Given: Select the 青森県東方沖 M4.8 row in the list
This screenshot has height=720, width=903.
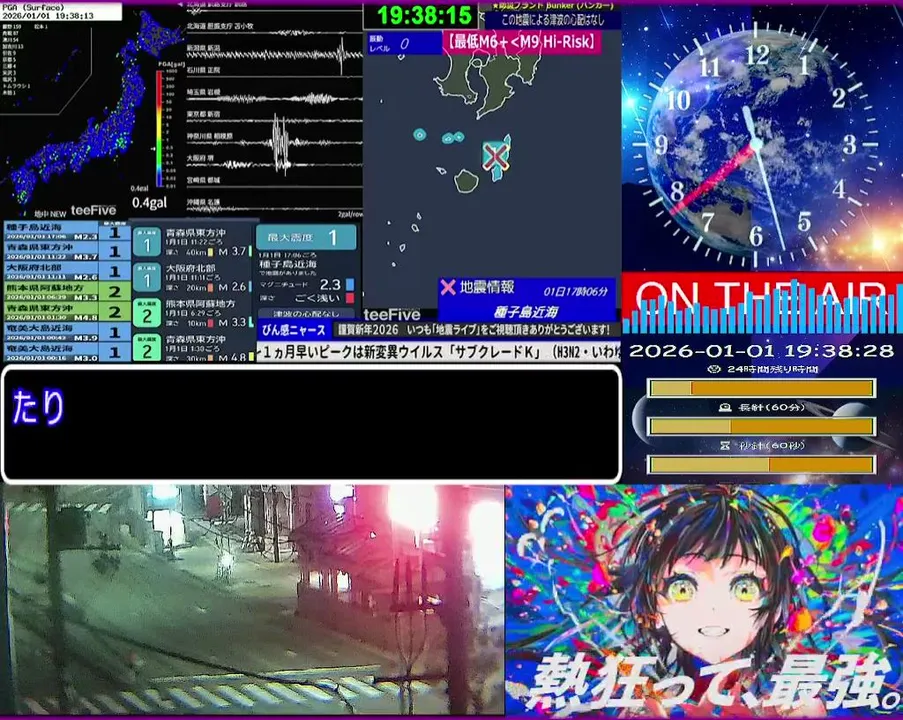Looking at the screenshot, I should click(67, 312).
